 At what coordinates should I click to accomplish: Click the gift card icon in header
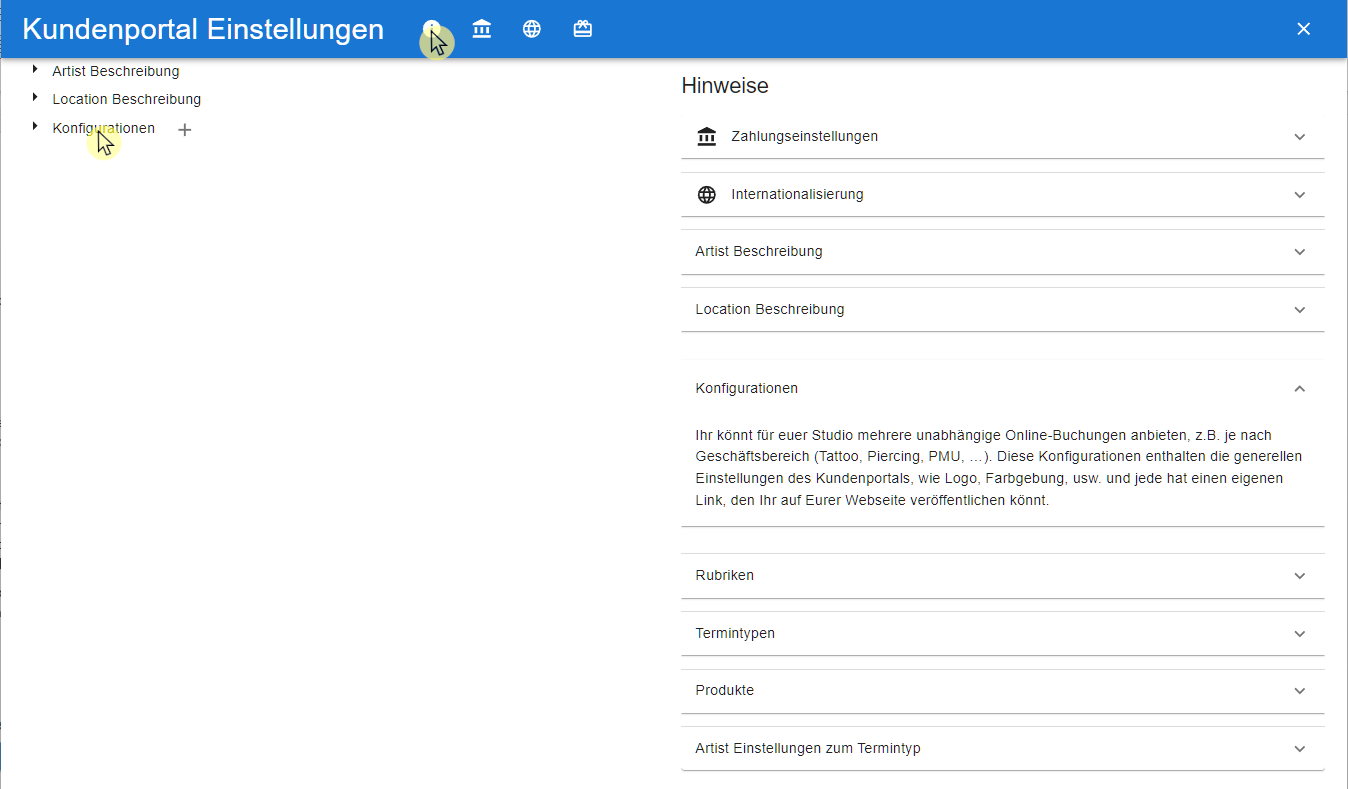click(x=583, y=29)
